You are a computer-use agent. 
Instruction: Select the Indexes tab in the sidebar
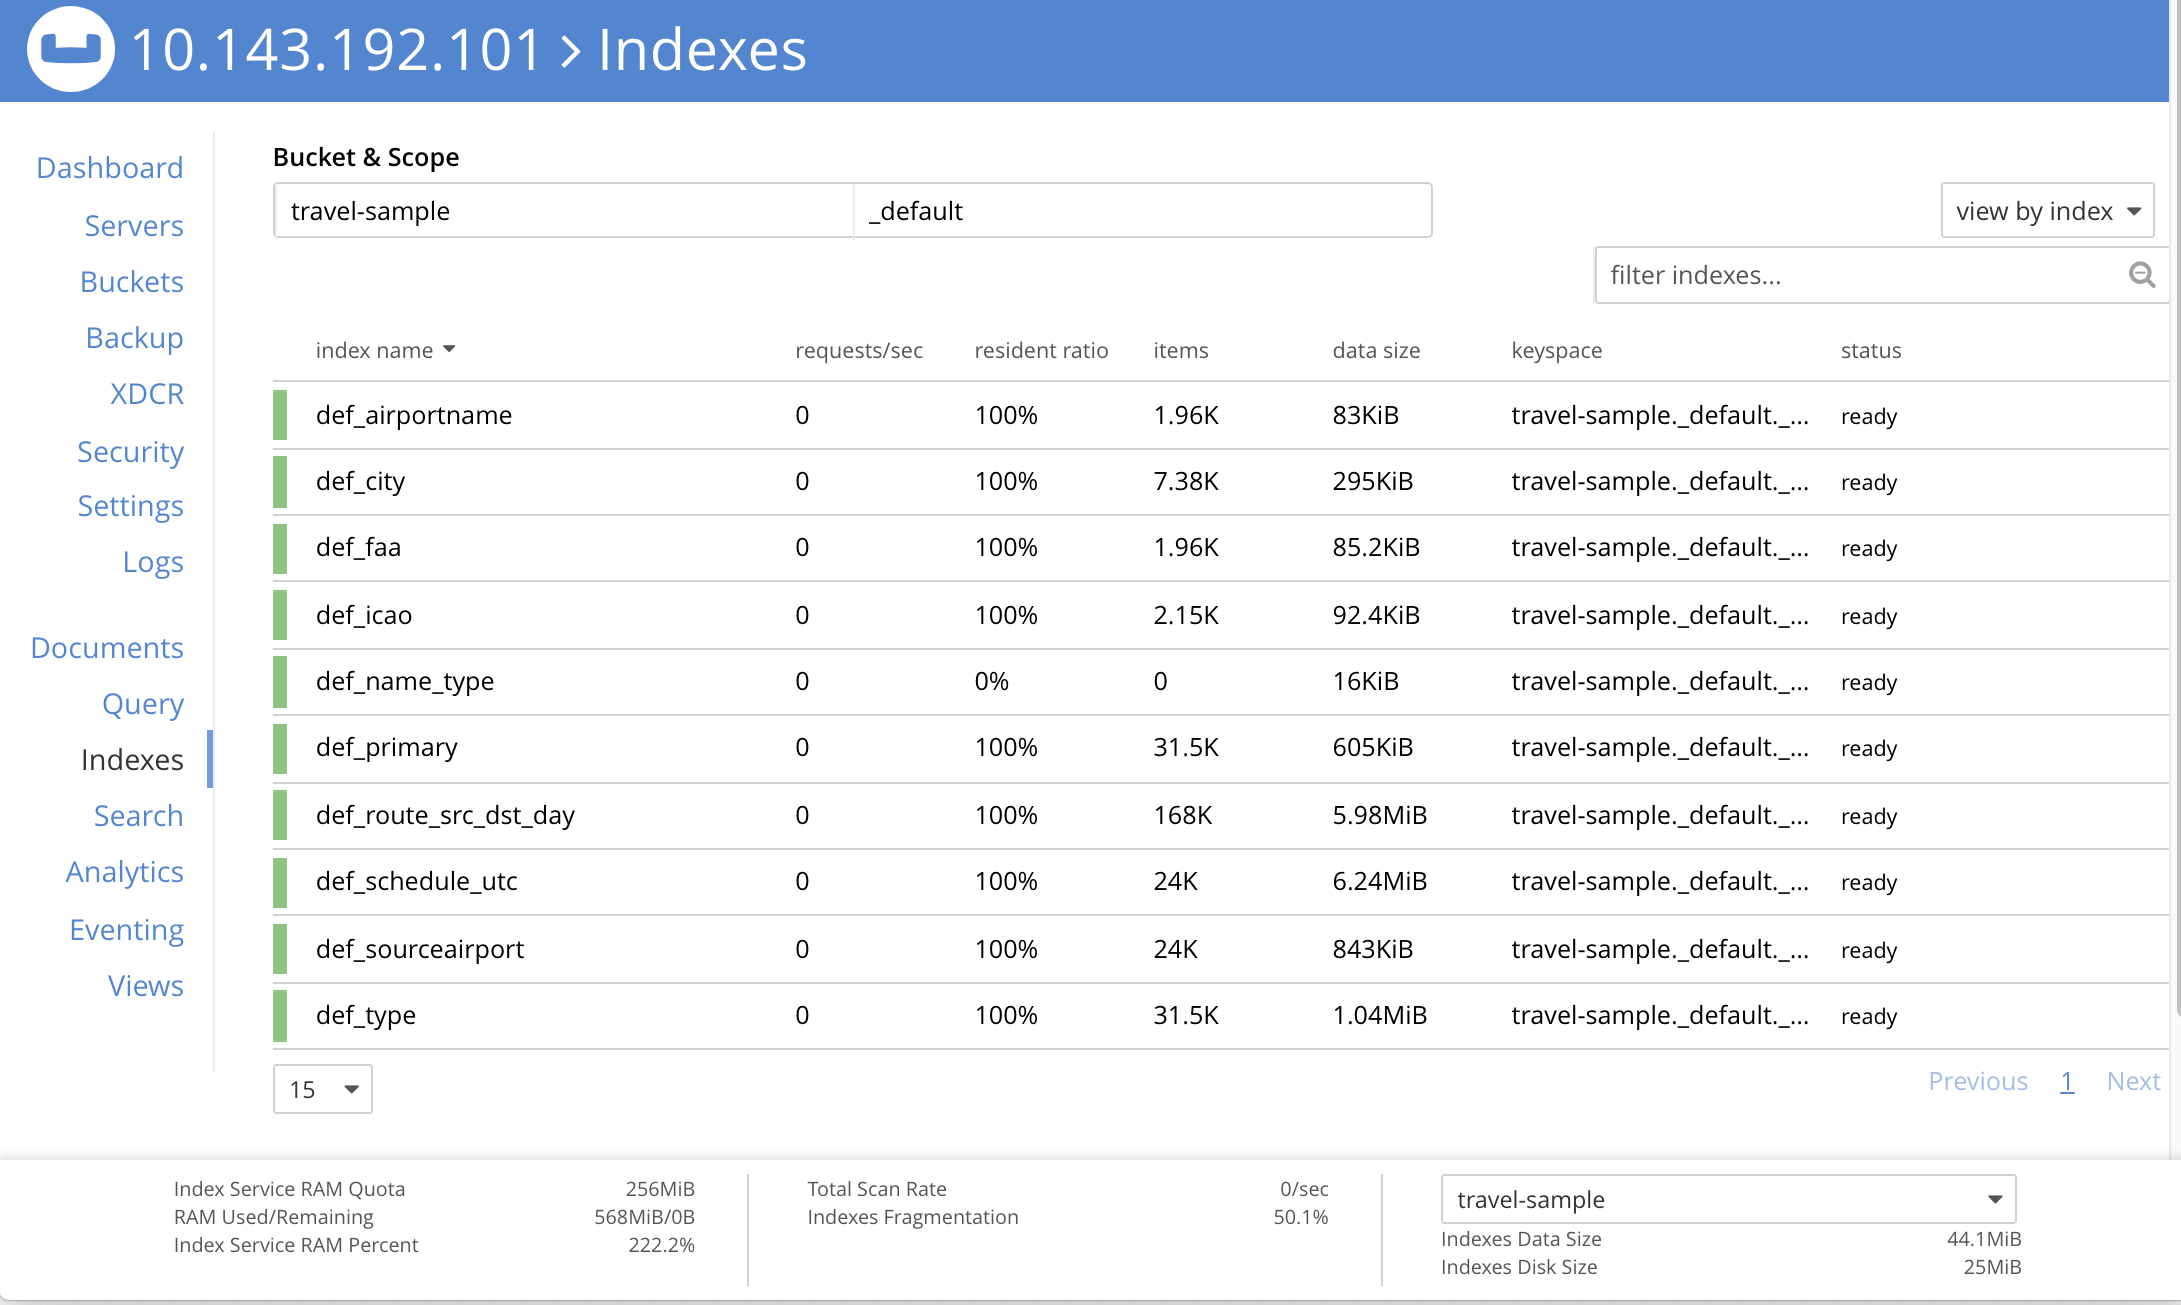pyautogui.click(x=132, y=760)
